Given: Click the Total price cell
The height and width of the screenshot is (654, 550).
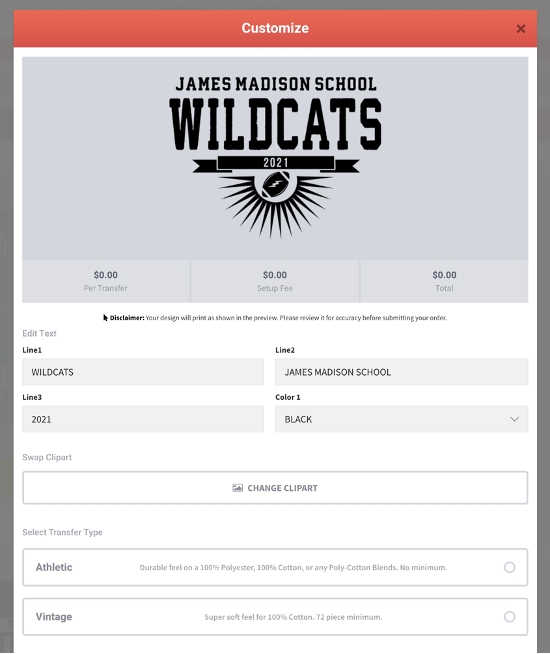Looking at the screenshot, I should point(444,281).
